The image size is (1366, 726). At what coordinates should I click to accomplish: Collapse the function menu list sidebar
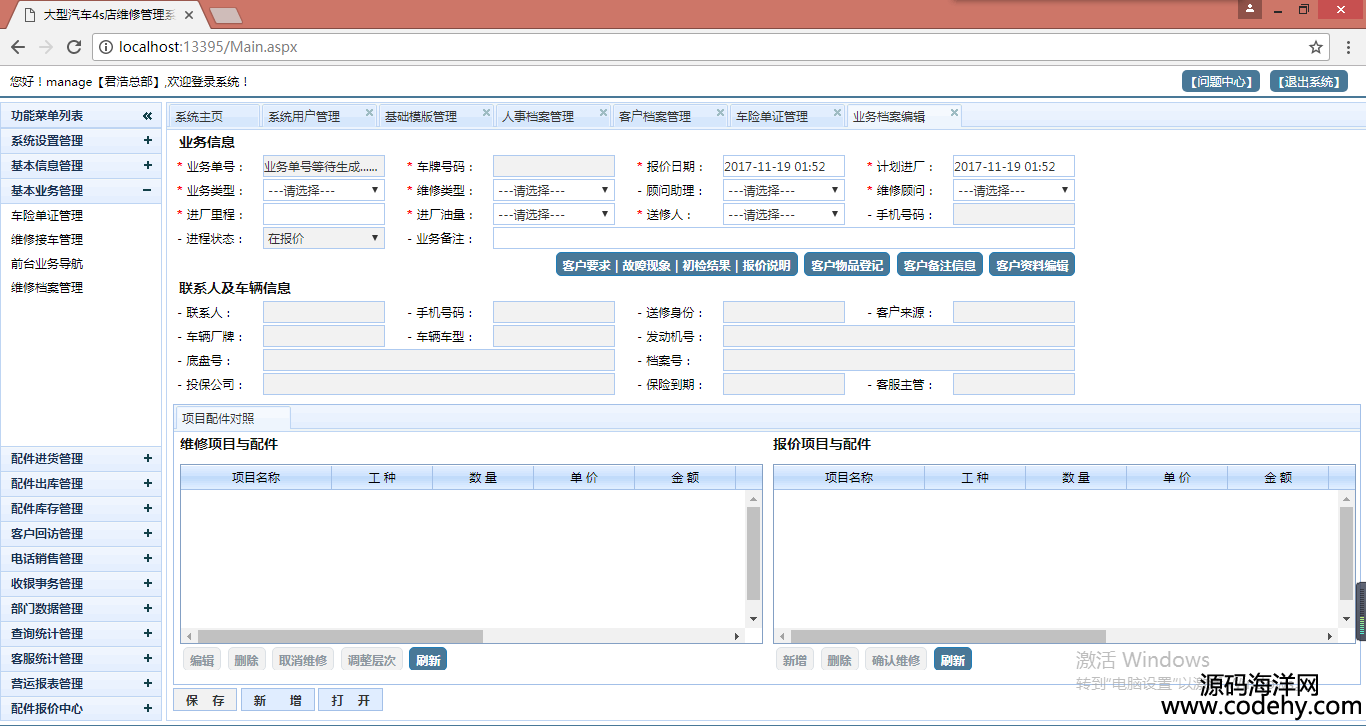(x=147, y=116)
